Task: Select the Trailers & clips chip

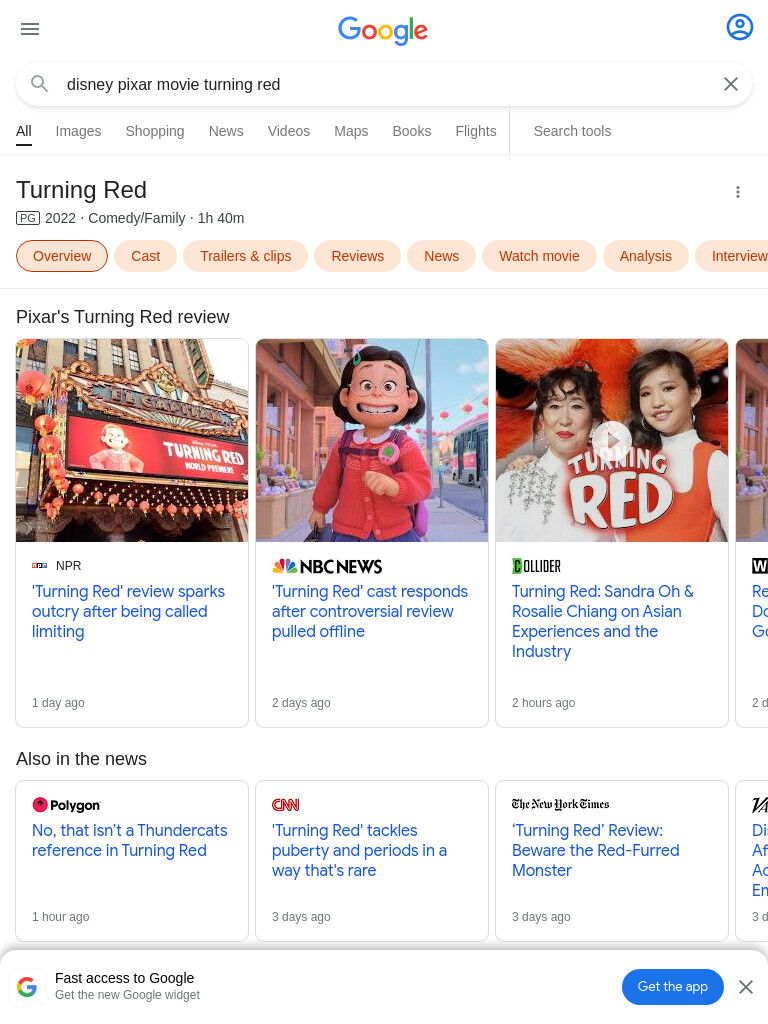Action: (x=246, y=256)
